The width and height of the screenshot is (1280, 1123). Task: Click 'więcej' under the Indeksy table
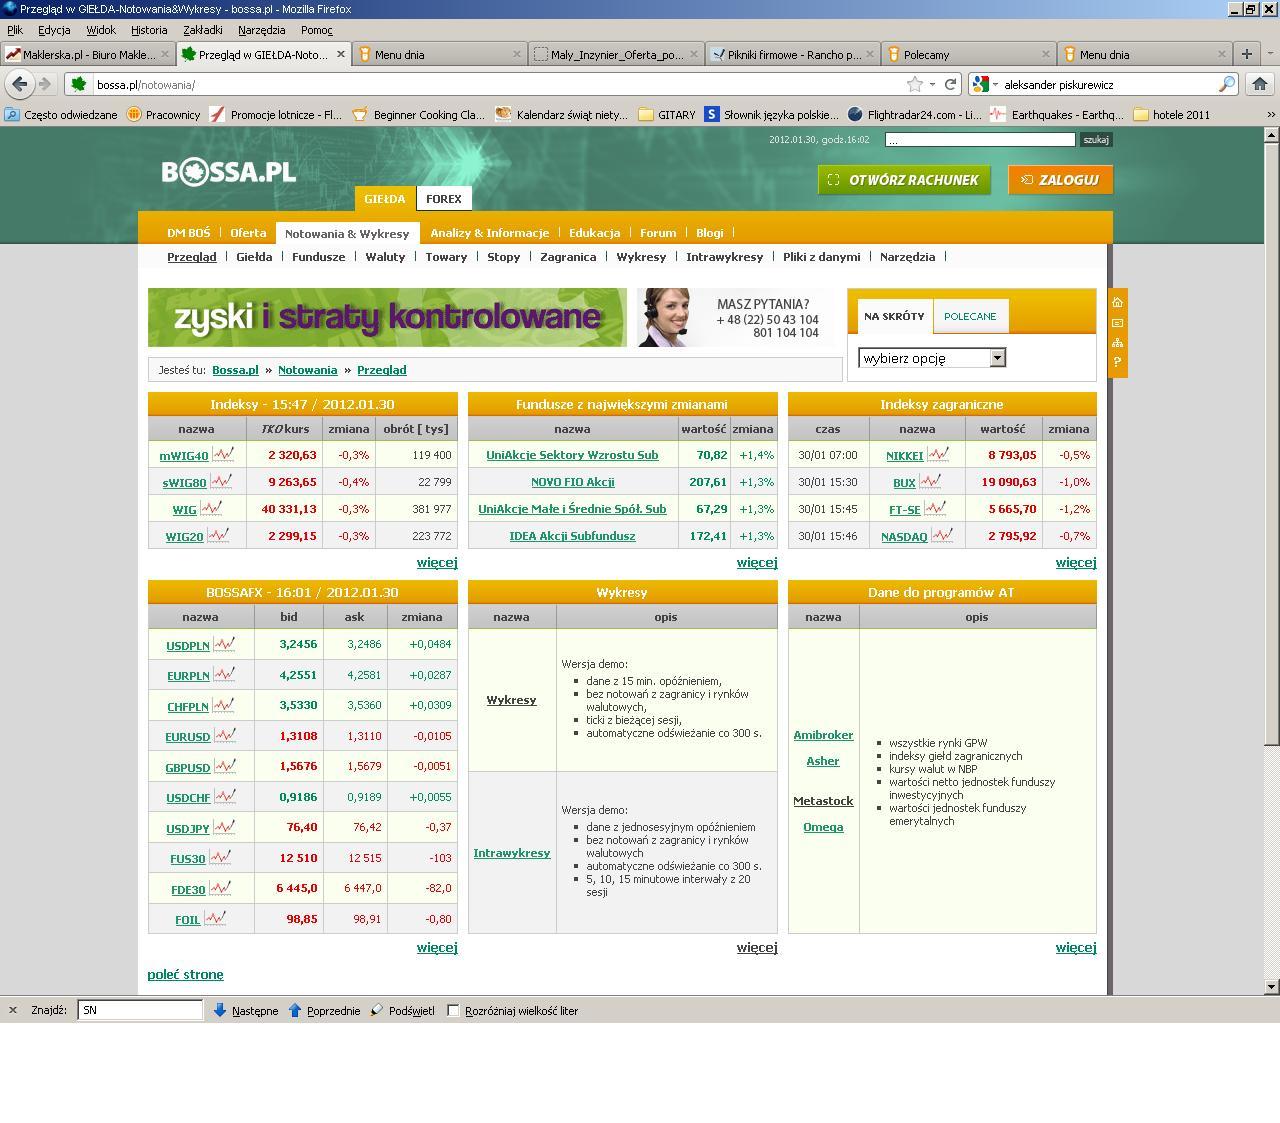click(x=437, y=562)
